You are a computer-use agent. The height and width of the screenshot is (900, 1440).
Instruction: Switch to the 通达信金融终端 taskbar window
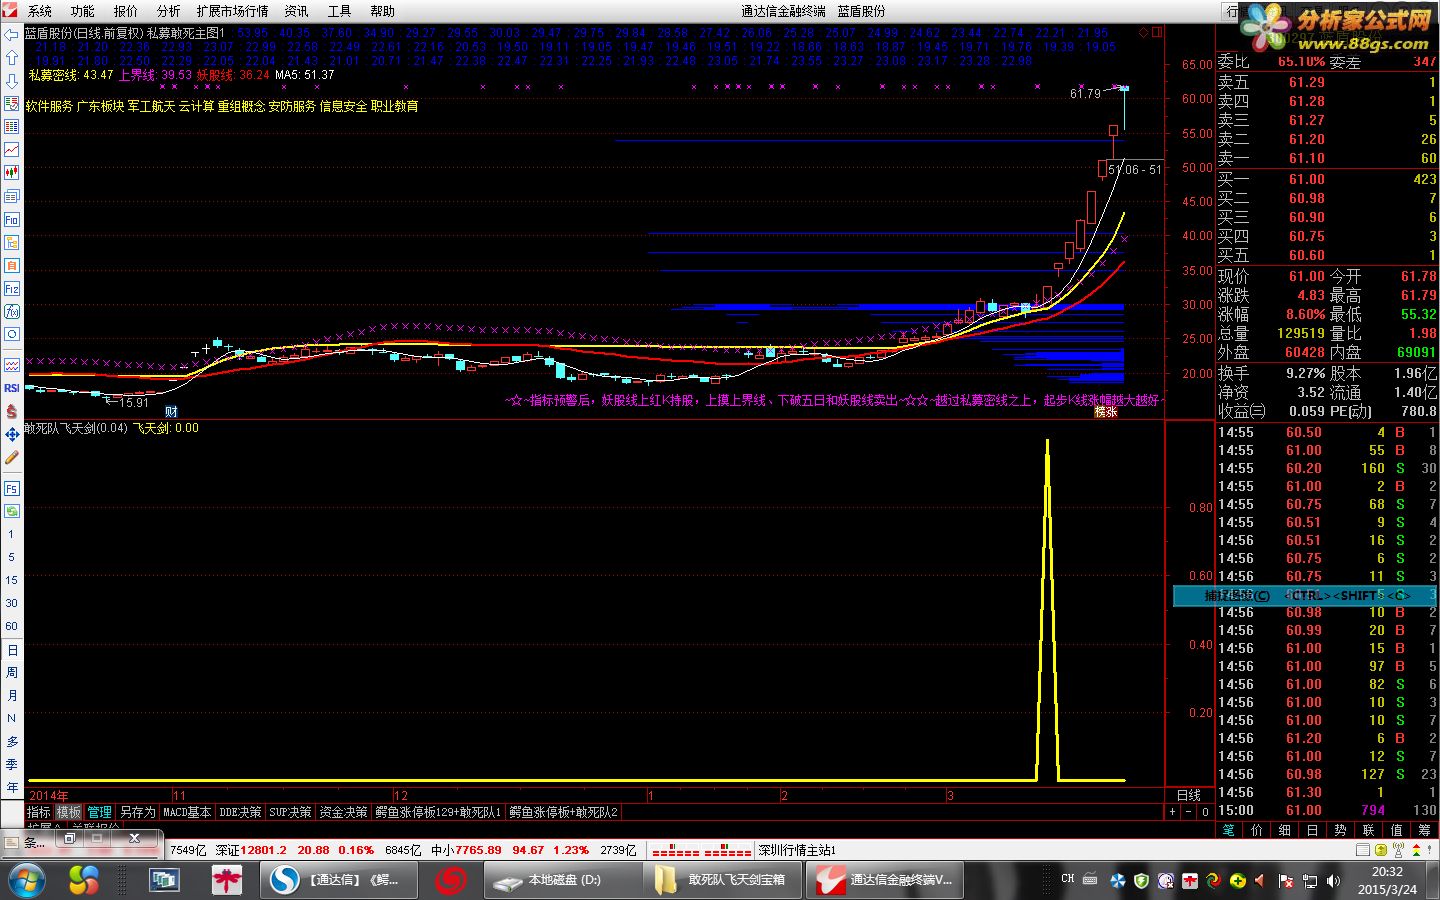pos(885,880)
